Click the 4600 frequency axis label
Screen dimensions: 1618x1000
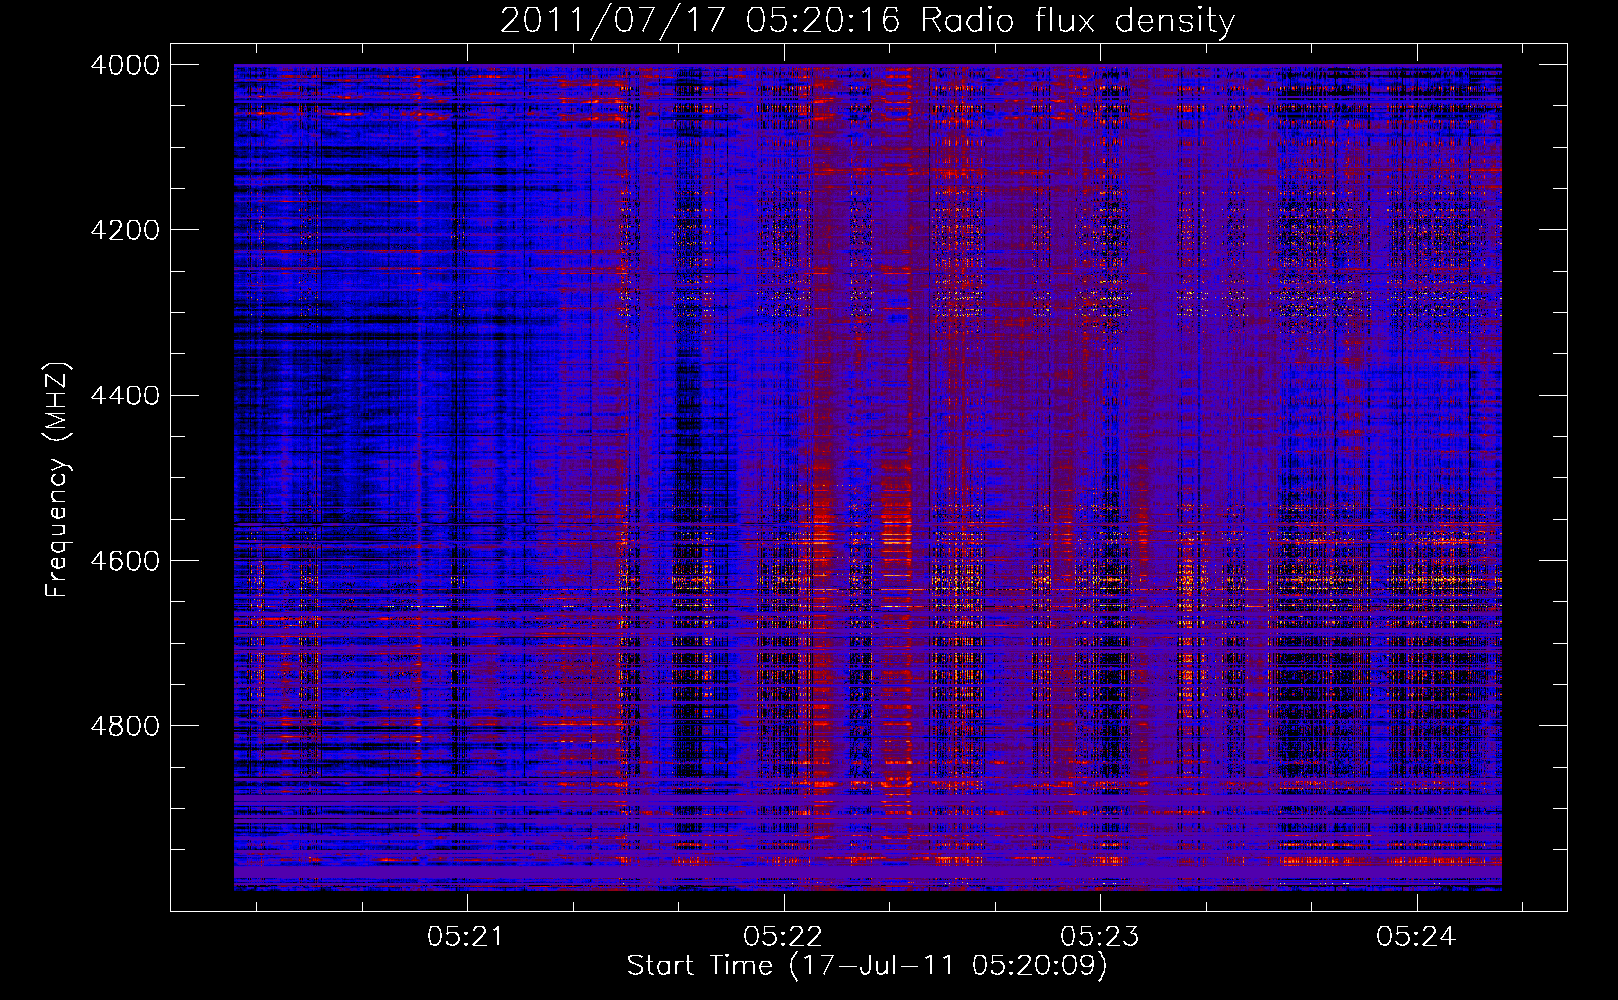(x=125, y=560)
